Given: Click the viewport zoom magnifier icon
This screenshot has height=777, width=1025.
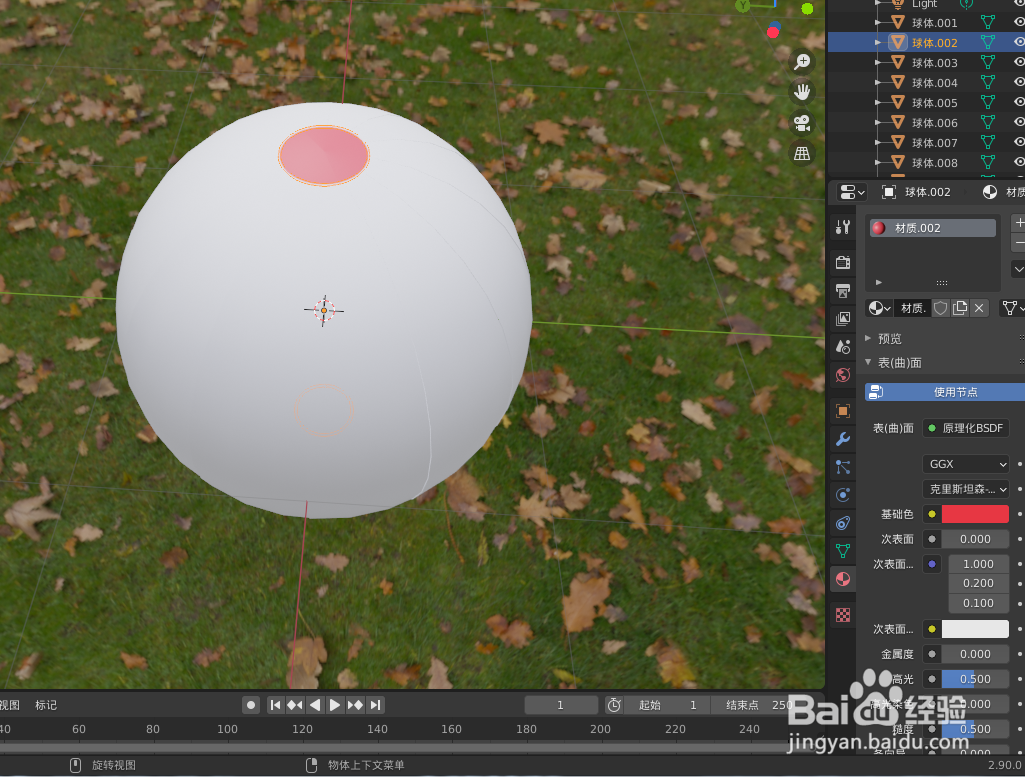Looking at the screenshot, I should point(802,61).
